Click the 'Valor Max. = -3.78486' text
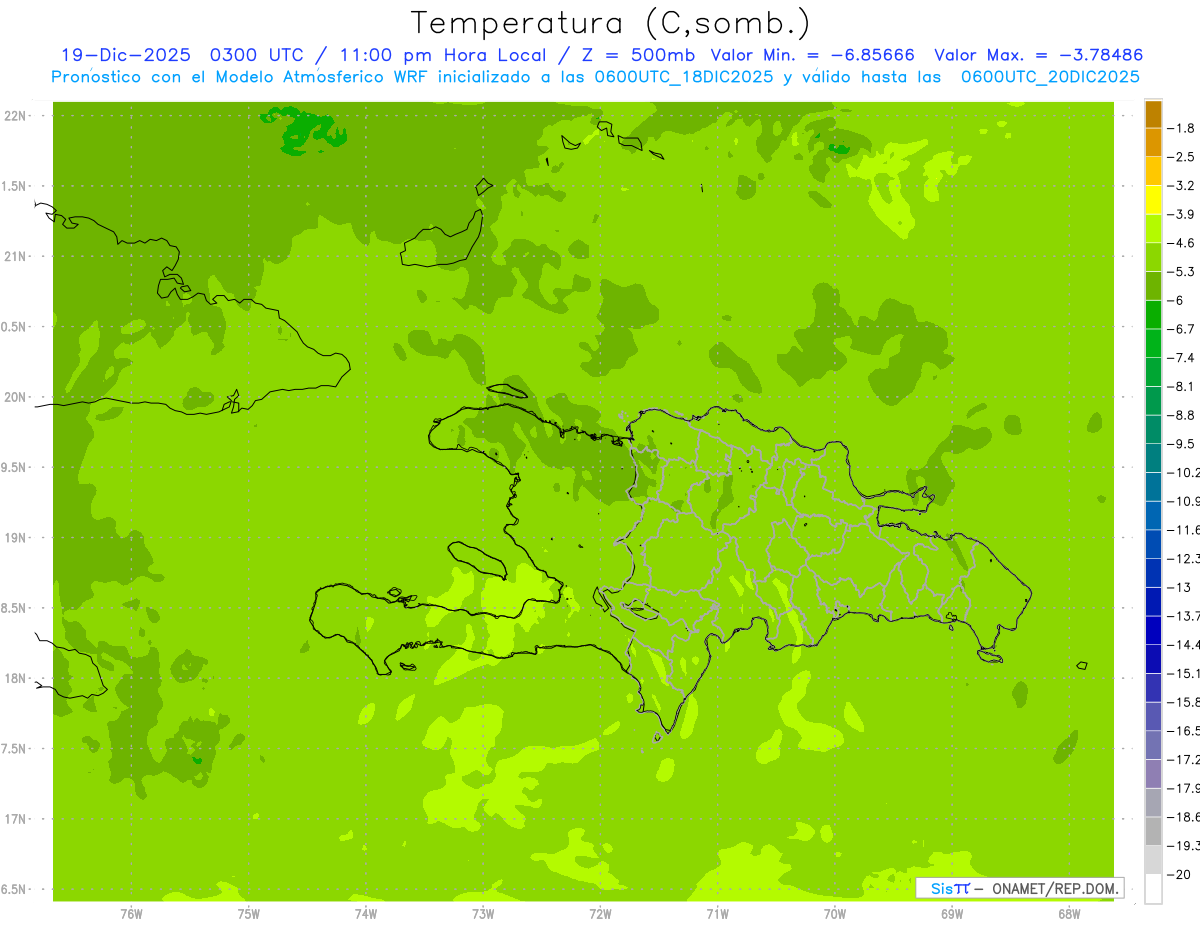The image size is (1200, 927). 1039,55
